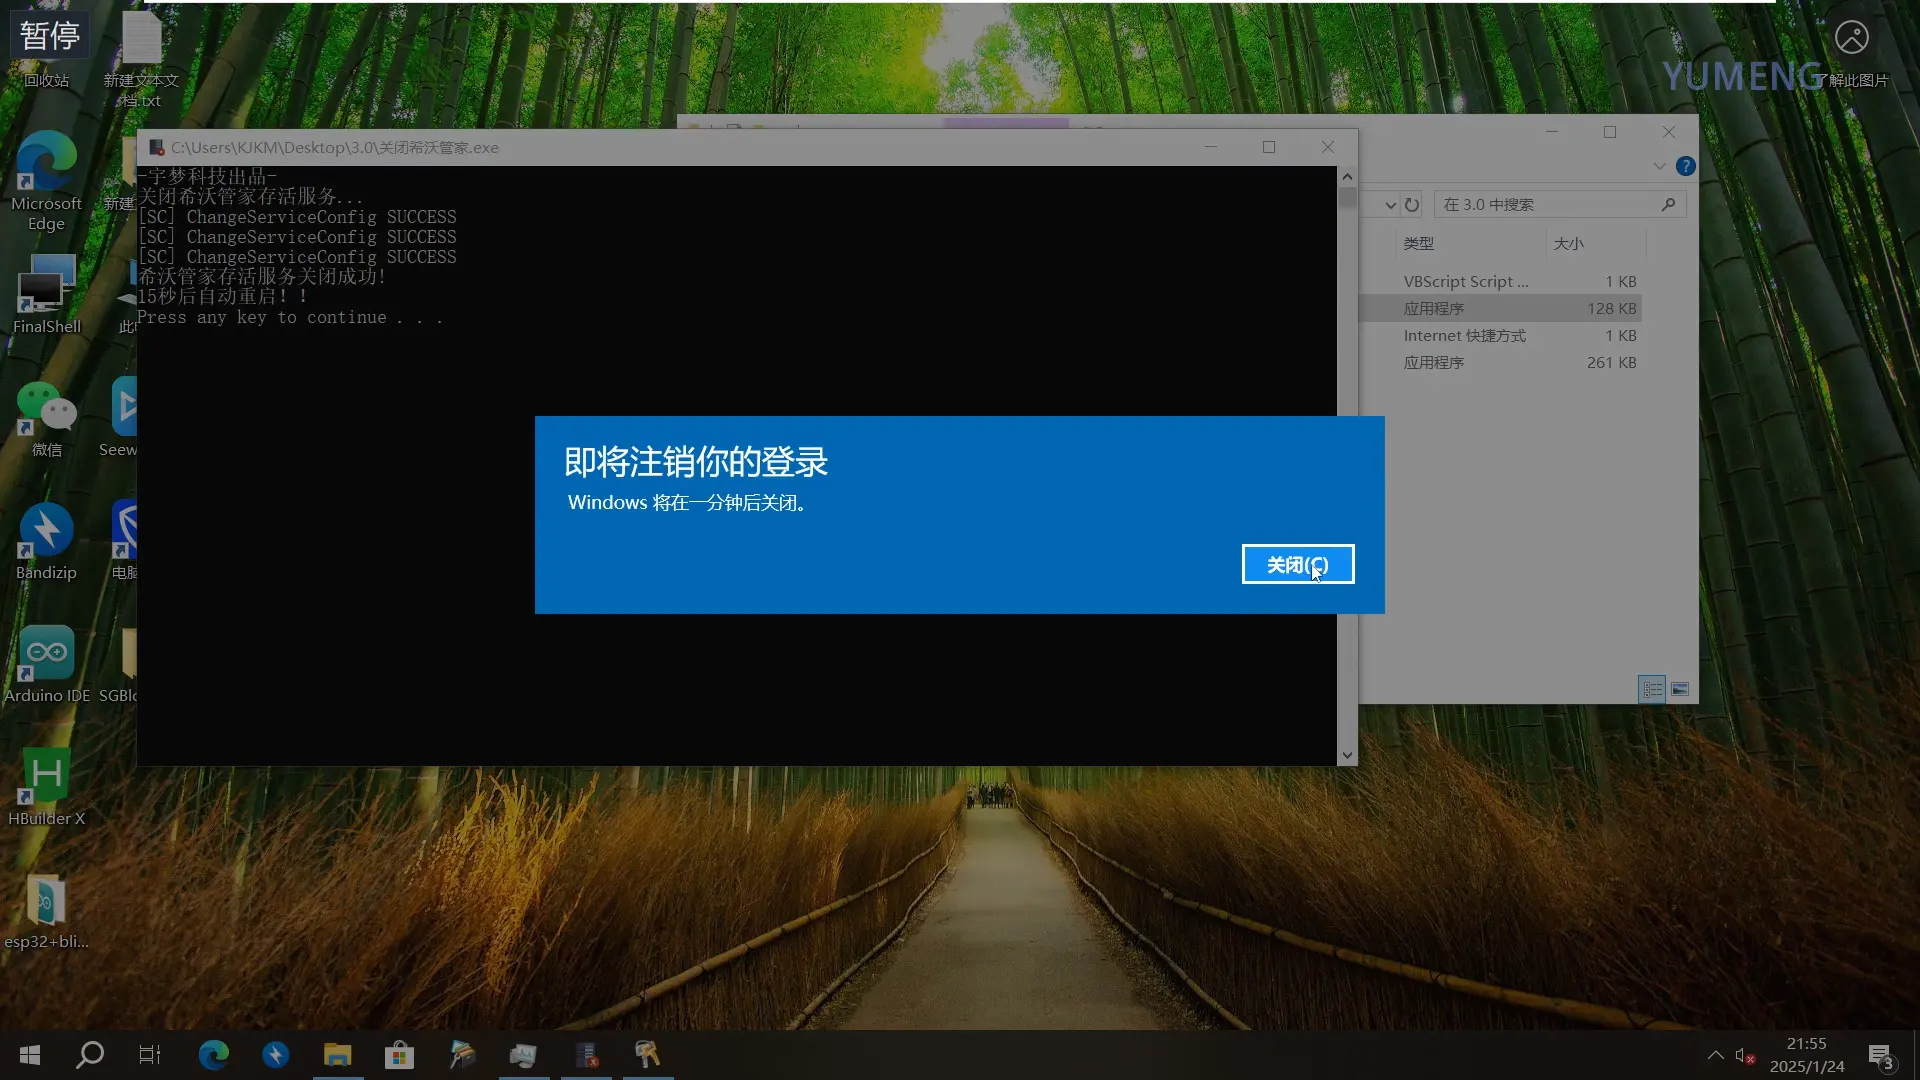Expand the address bar dropdown in Explorer
This screenshot has width=1920, height=1080.
(x=1389, y=204)
